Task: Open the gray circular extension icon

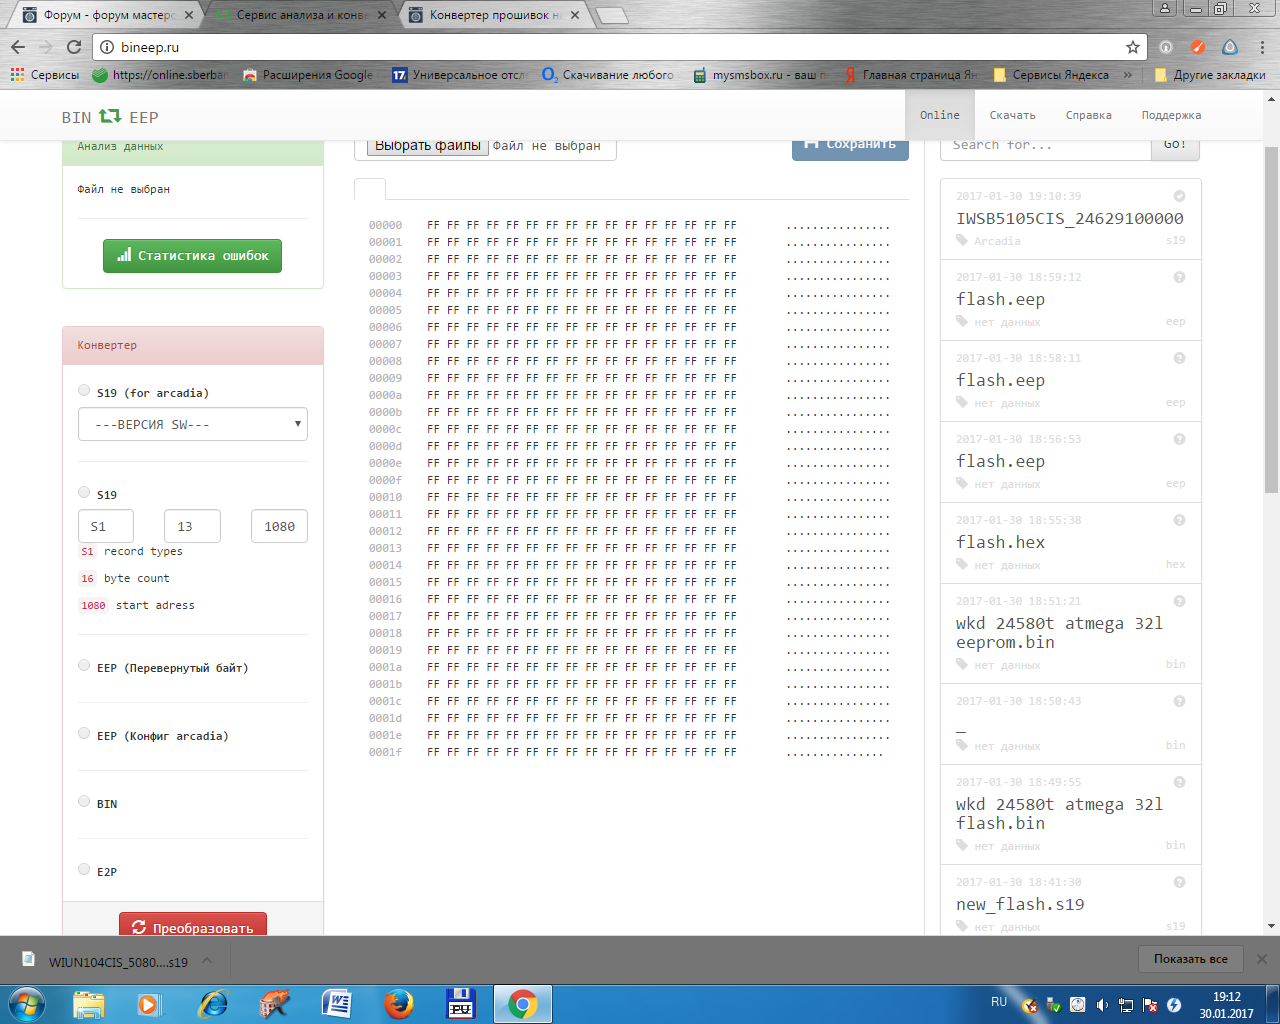Action: click(x=1166, y=47)
